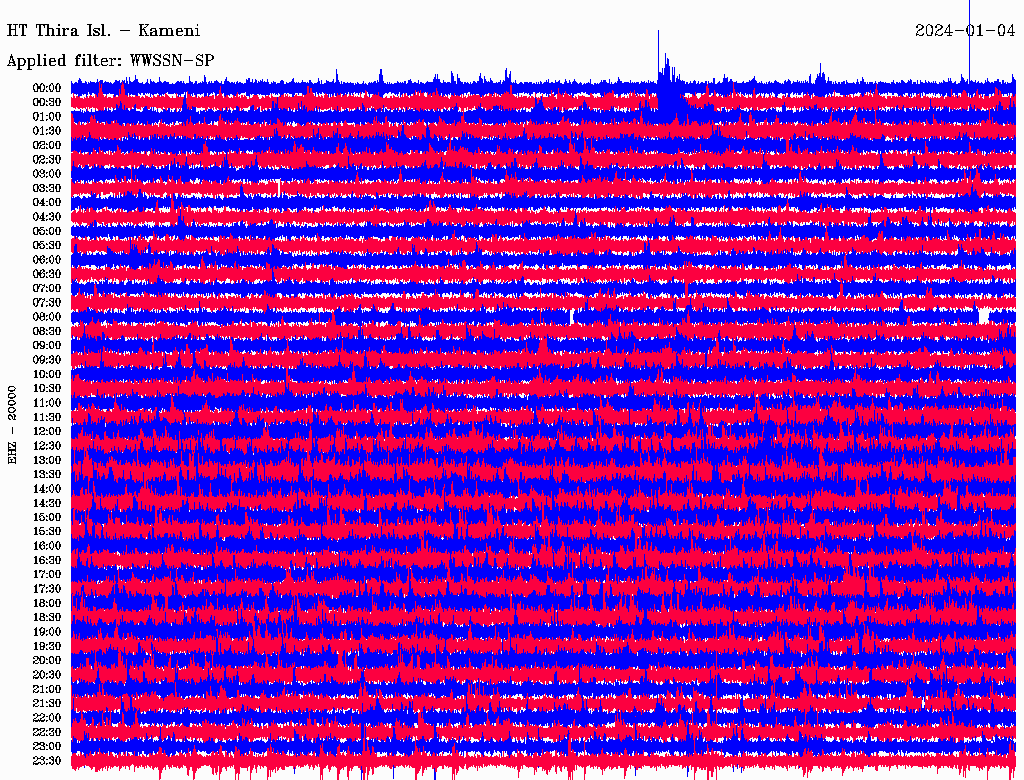
Task: Select the 02:30 time label
Action: (47, 160)
